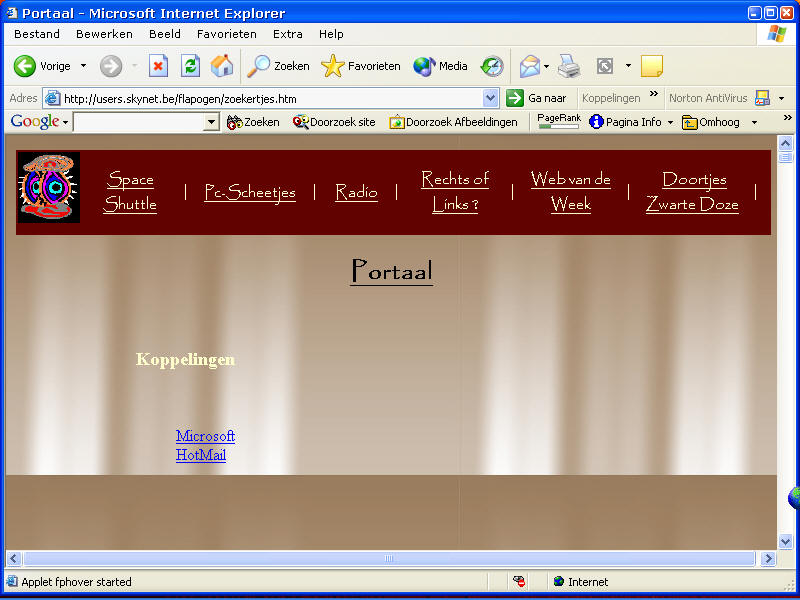Viewport: 800px width, 600px height.
Task: Click the horizontal scrollbar right arrow
Action: pos(768,559)
